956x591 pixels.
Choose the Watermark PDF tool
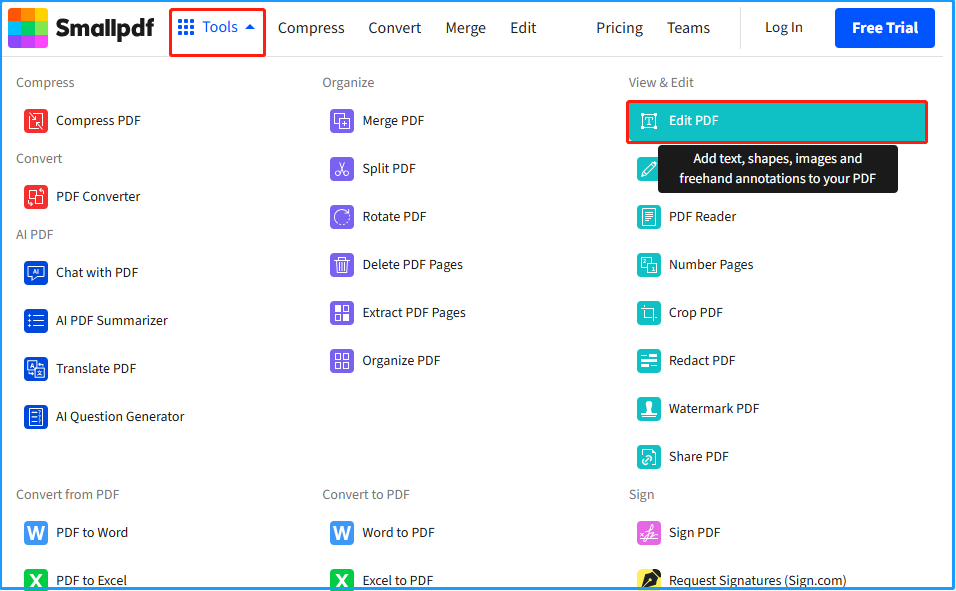pos(714,409)
